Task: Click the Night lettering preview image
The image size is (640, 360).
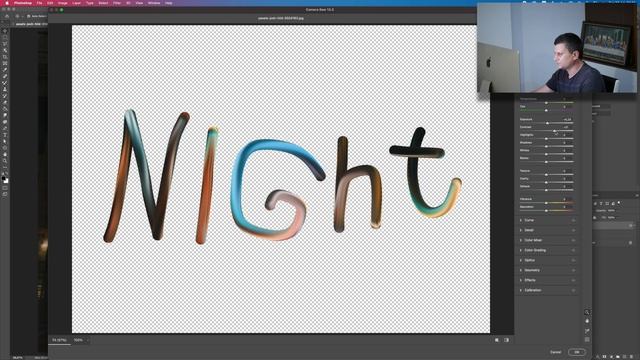Action: pyautogui.click(x=281, y=179)
